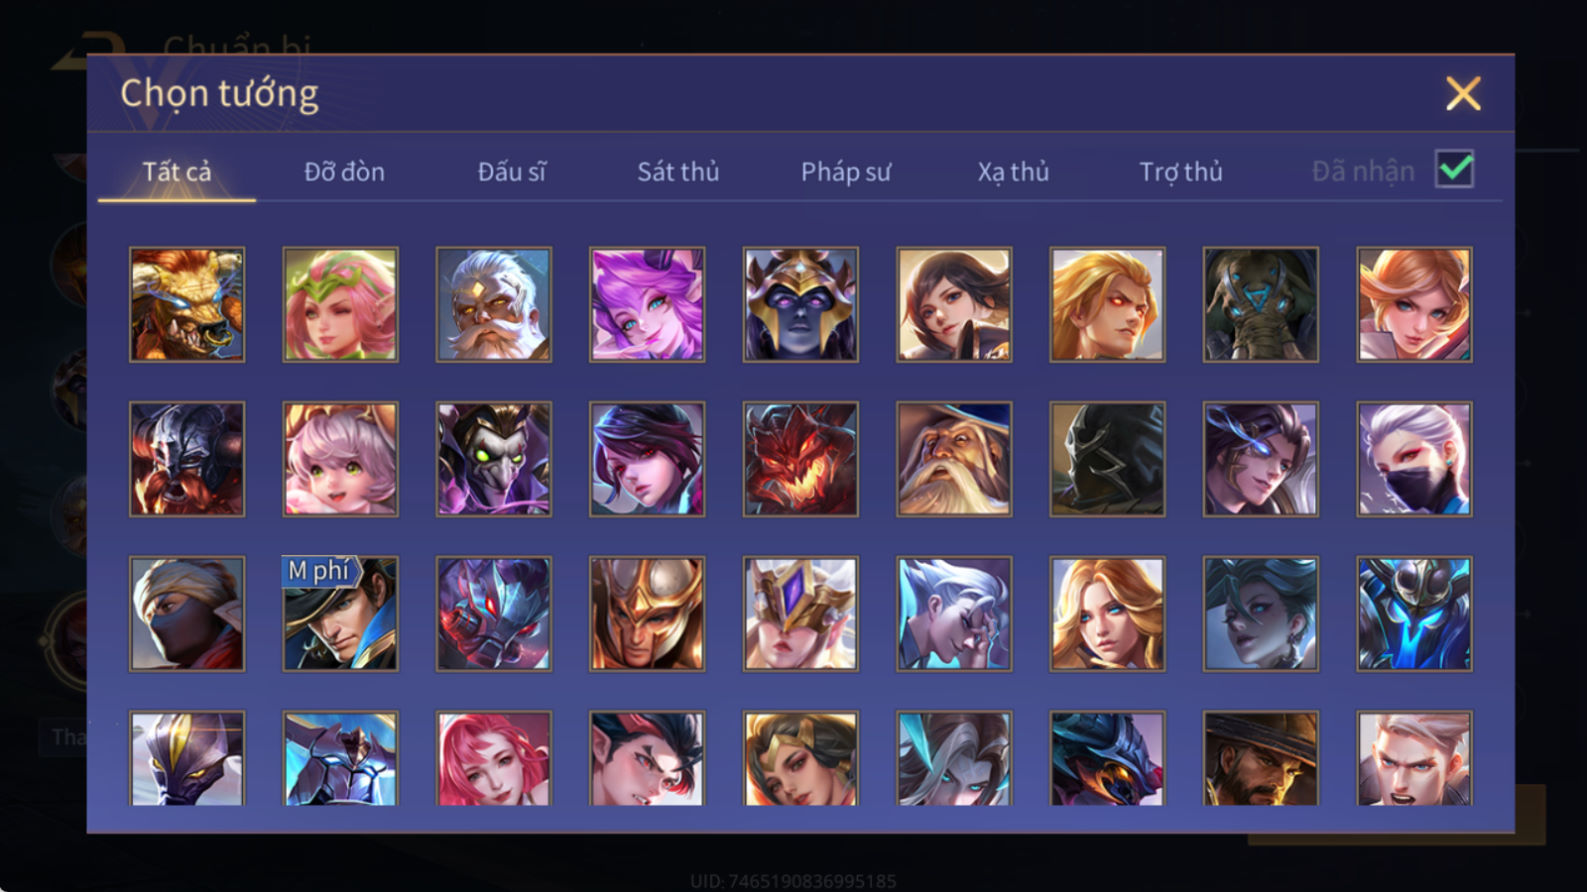This screenshot has height=892, width=1587.
Task: Select the pink-haired hero with flower crown
Action: click(x=341, y=305)
